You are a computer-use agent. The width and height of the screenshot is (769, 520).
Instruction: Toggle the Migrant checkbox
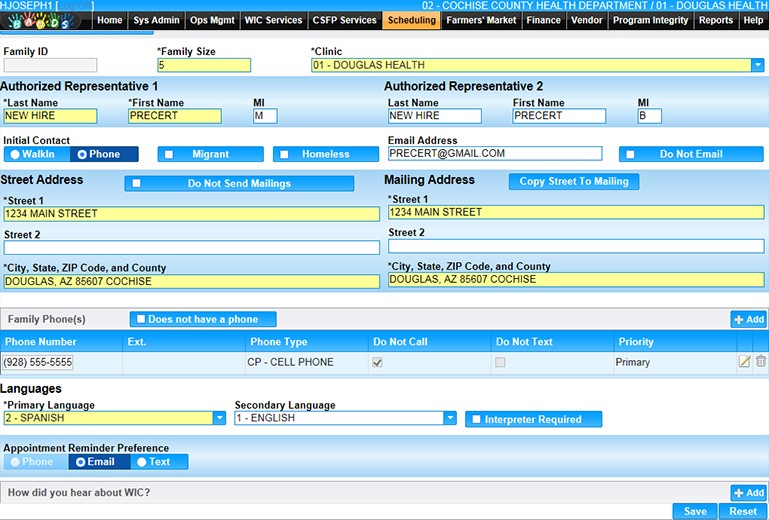170,155
